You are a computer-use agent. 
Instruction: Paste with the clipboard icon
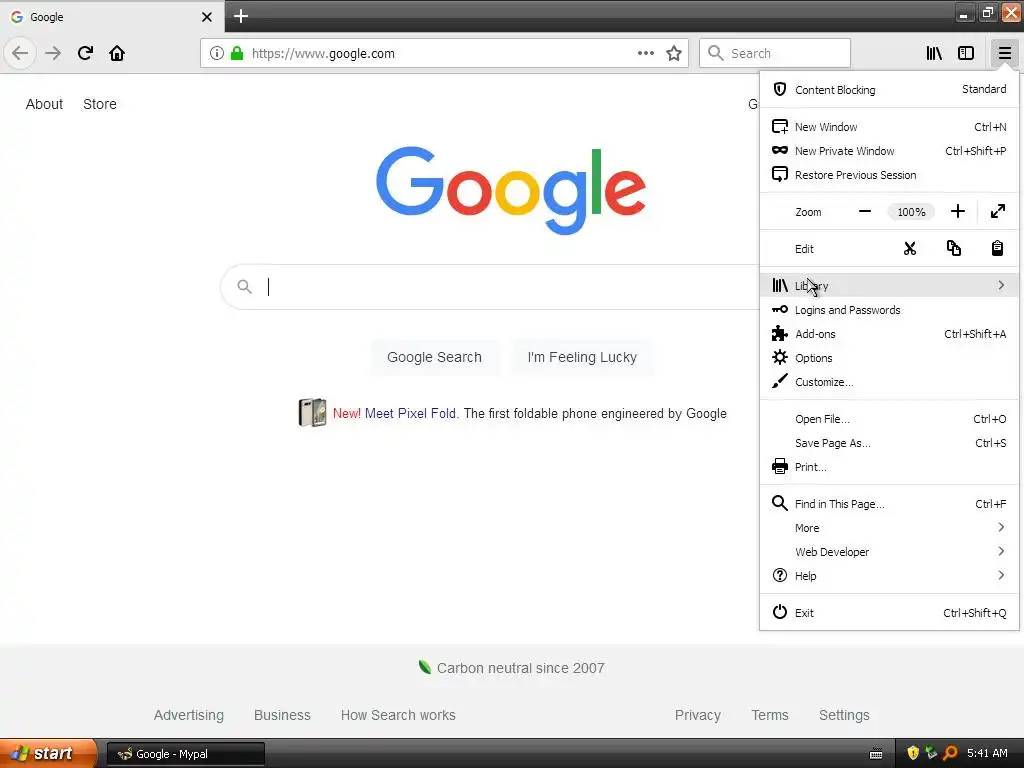(x=997, y=248)
